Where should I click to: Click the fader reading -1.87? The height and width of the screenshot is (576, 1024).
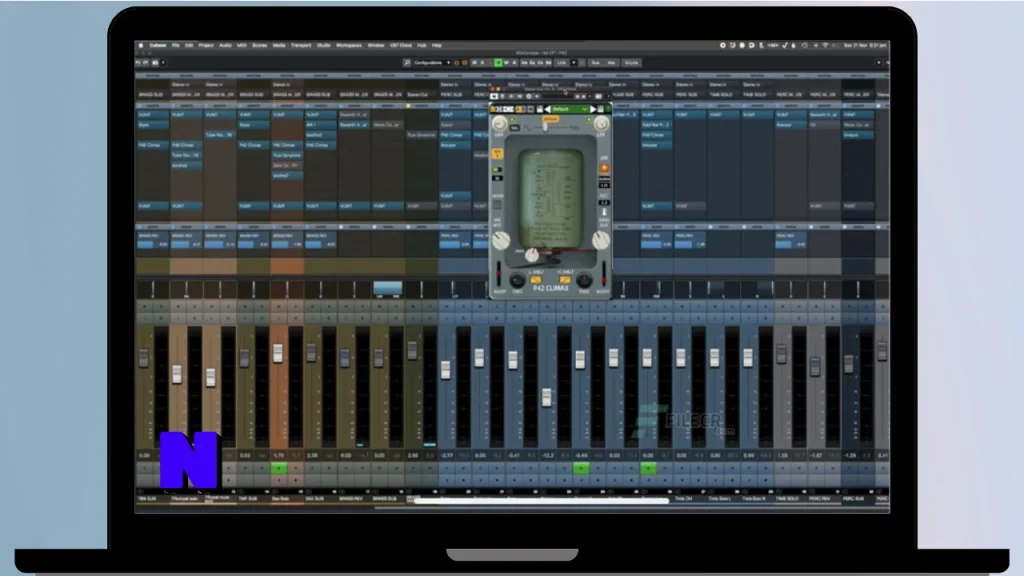point(815,366)
